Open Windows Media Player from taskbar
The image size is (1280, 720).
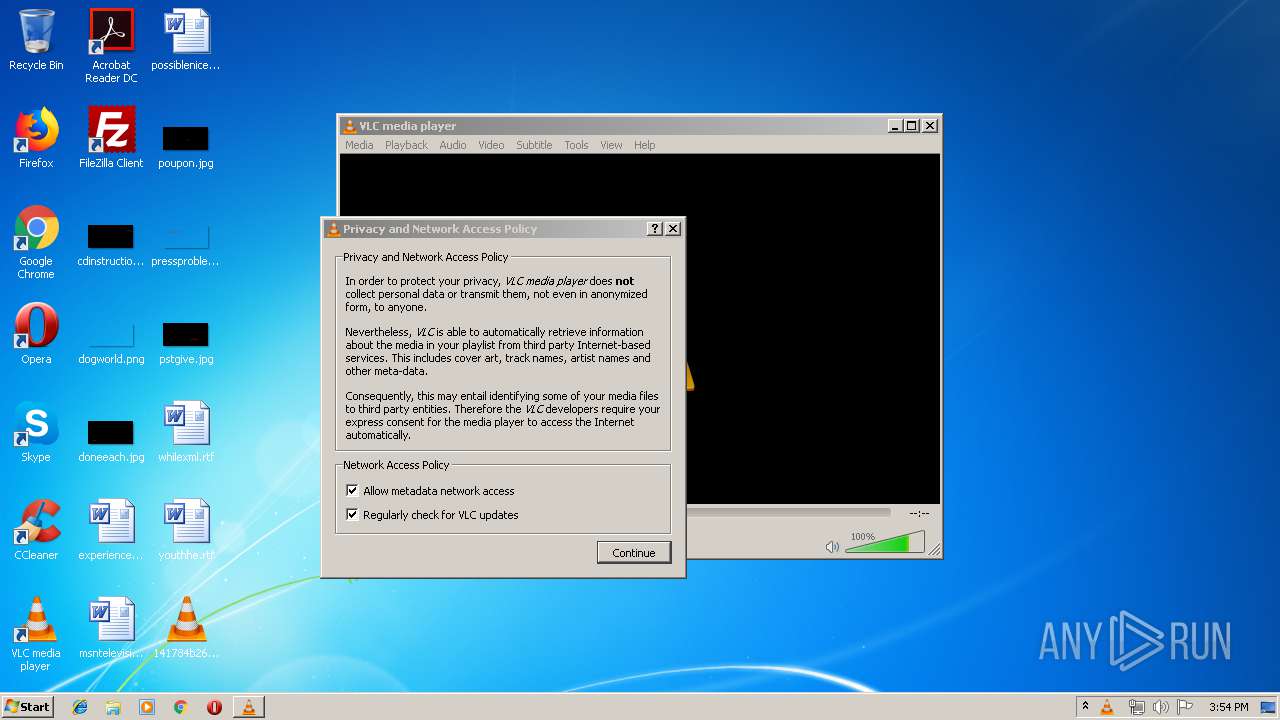point(147,707)
